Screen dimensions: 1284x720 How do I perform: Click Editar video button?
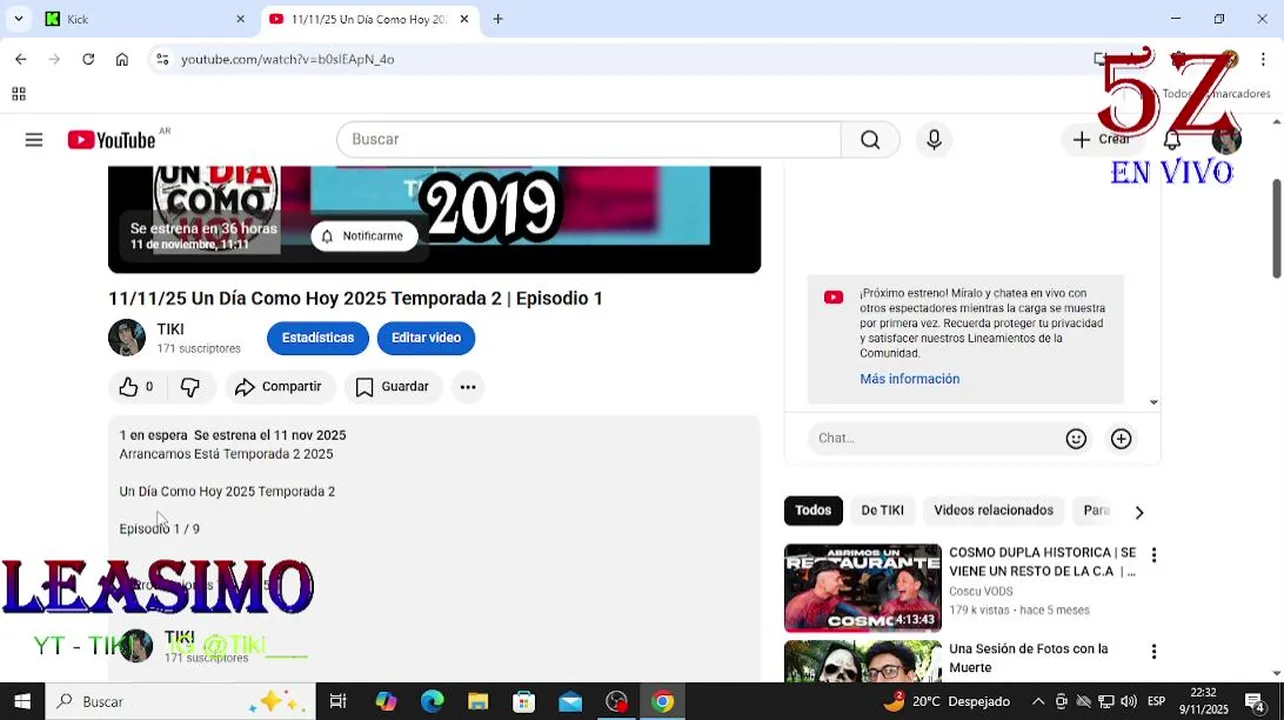pos(426,338)
